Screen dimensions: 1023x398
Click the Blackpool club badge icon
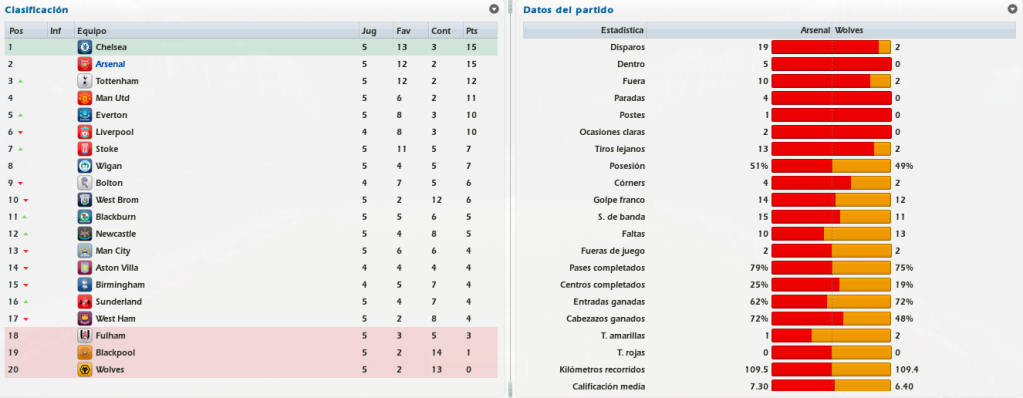click(84, 352)
